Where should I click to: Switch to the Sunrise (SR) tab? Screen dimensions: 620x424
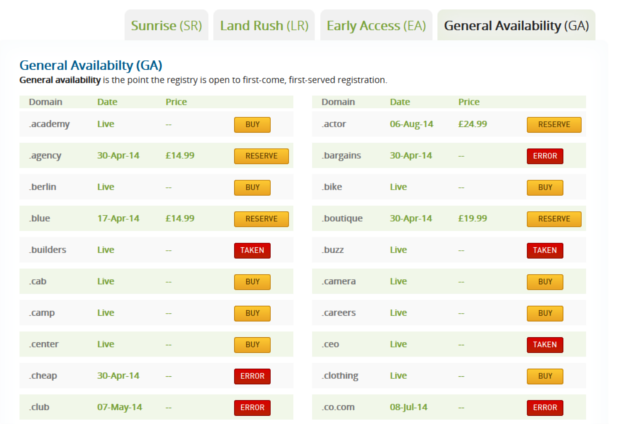click(x=166, y=25)
